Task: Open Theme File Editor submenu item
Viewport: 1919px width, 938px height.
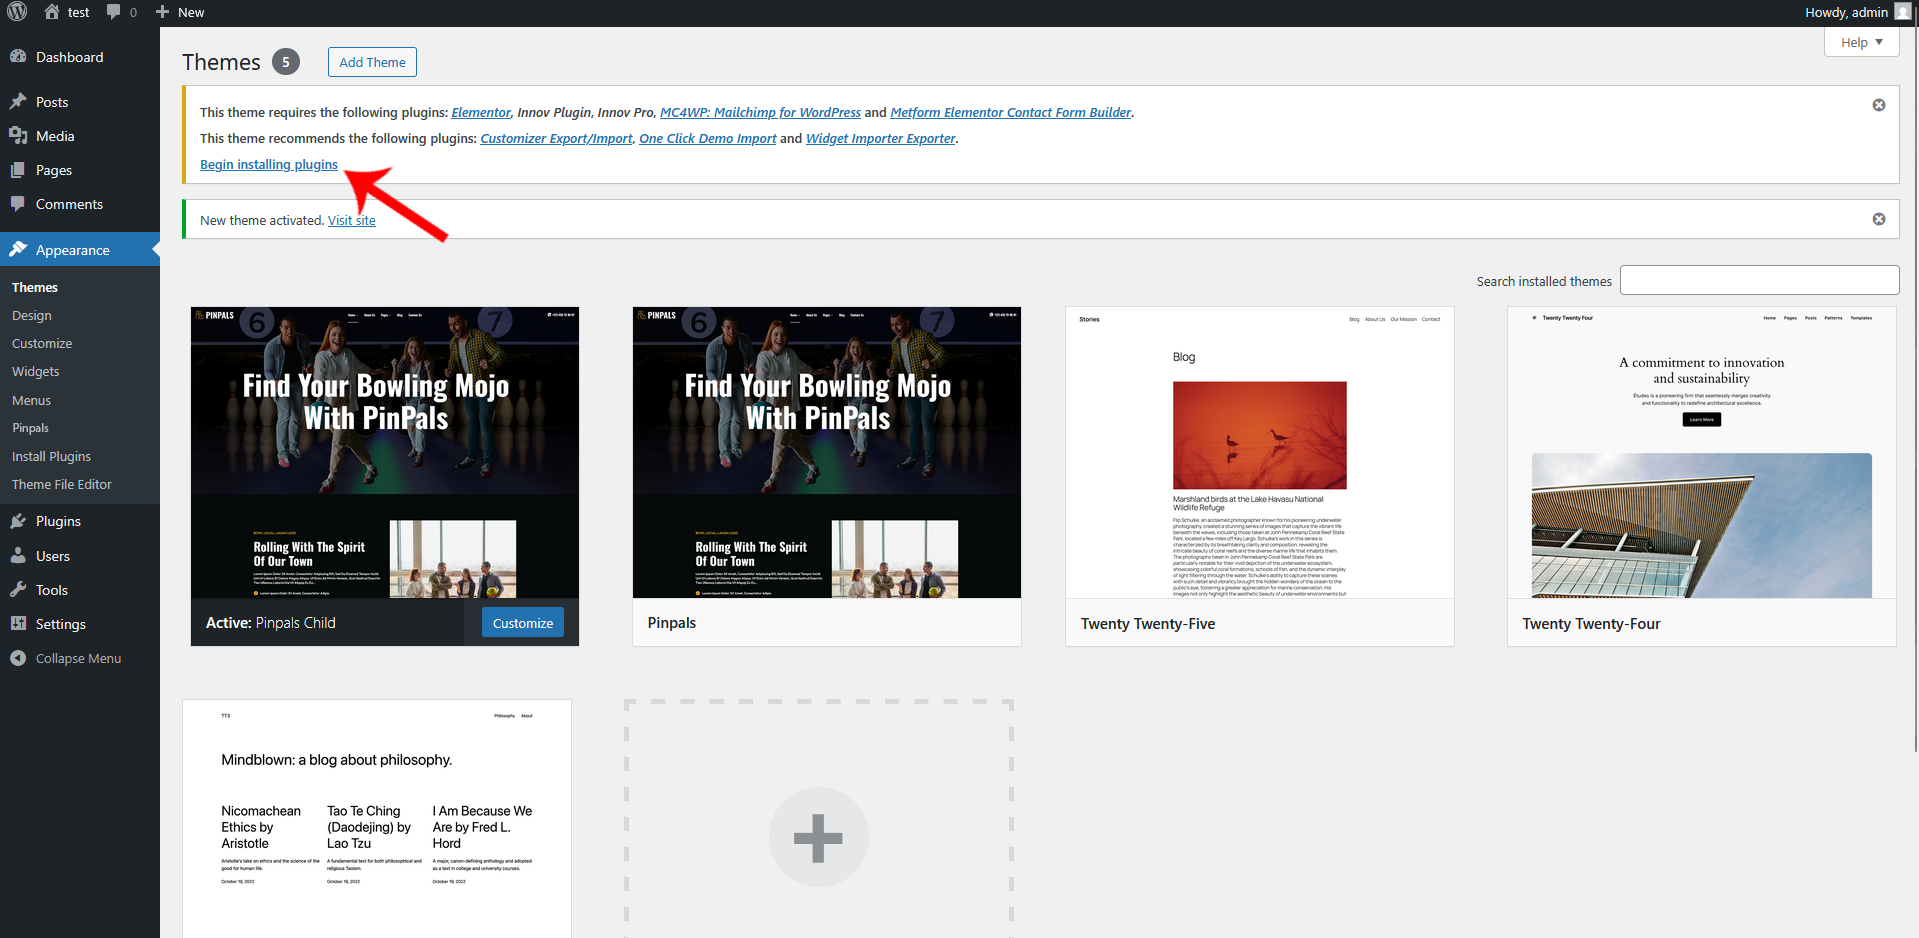Action: [62, 484]
